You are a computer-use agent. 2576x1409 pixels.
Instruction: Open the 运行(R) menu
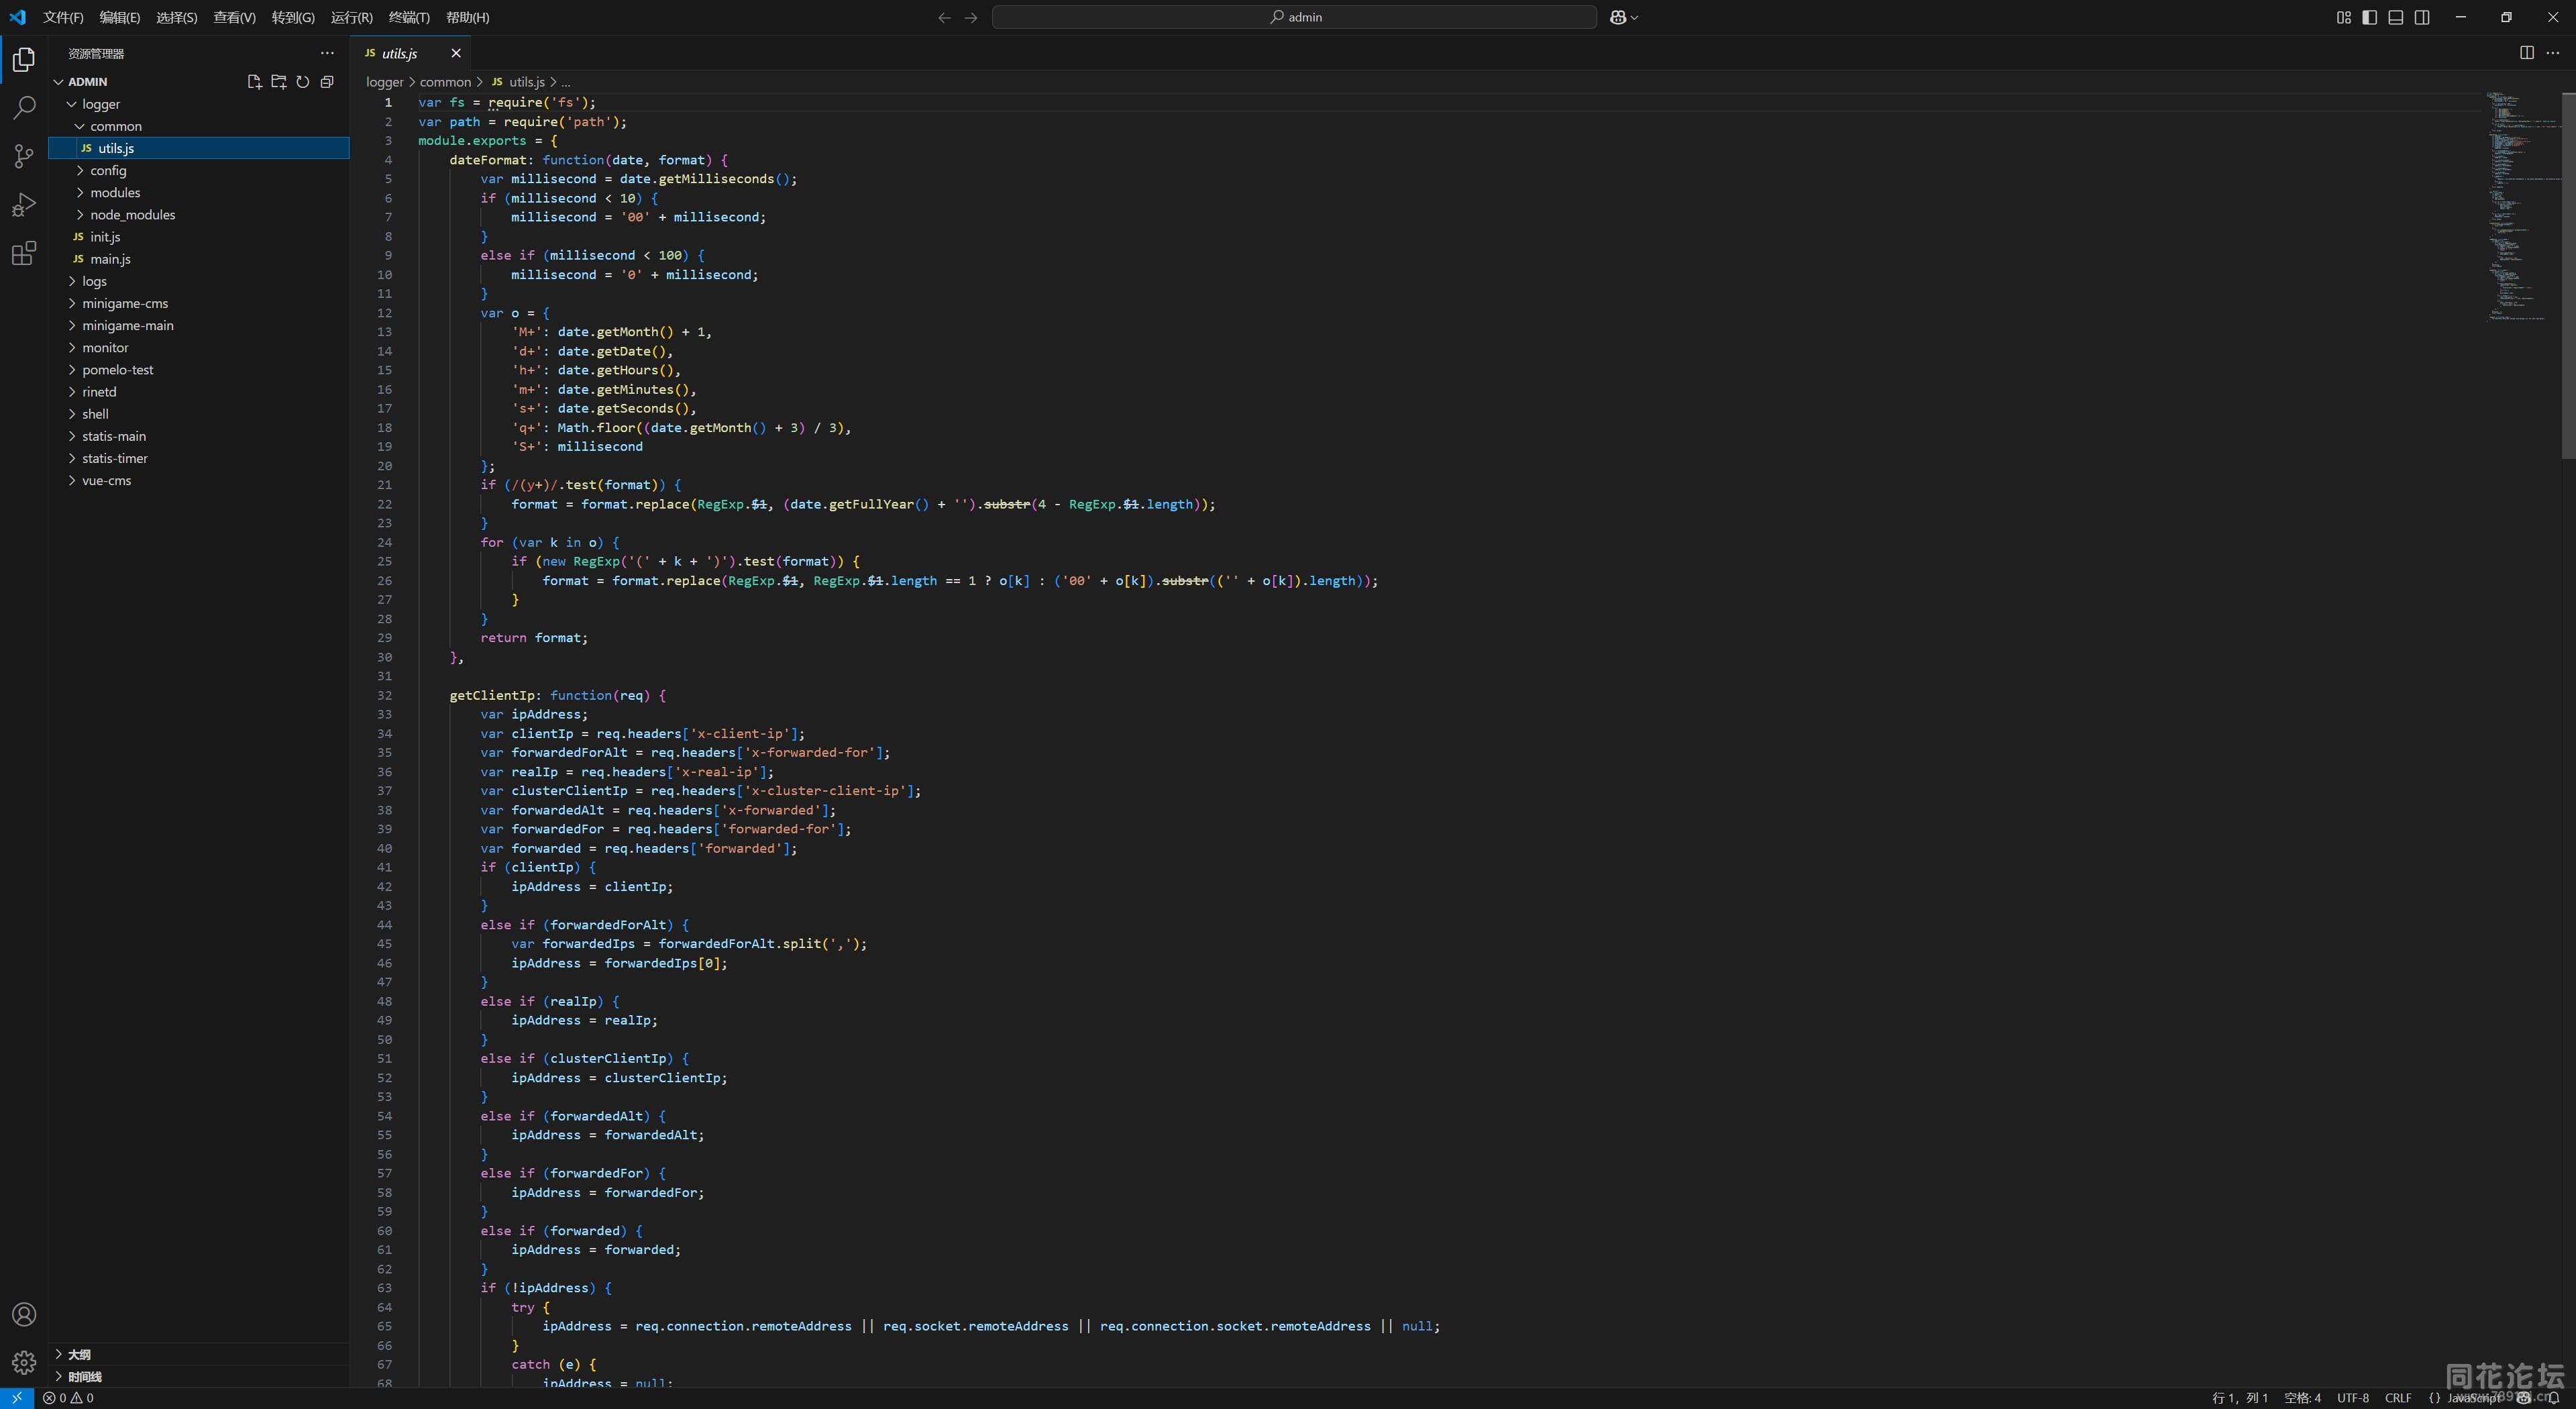(352, 17)
